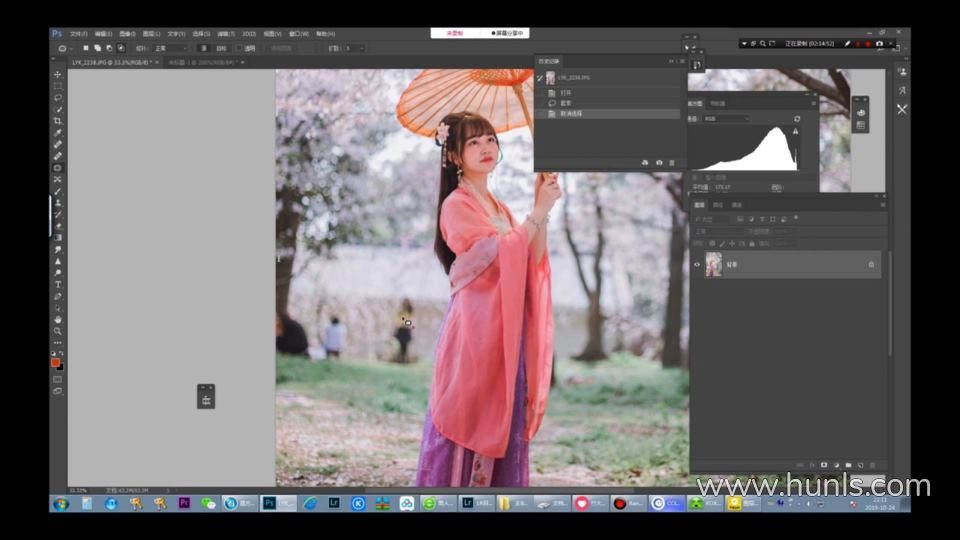Select the Horizontal Type tool
960x540 pixels.
coord(58,285)
